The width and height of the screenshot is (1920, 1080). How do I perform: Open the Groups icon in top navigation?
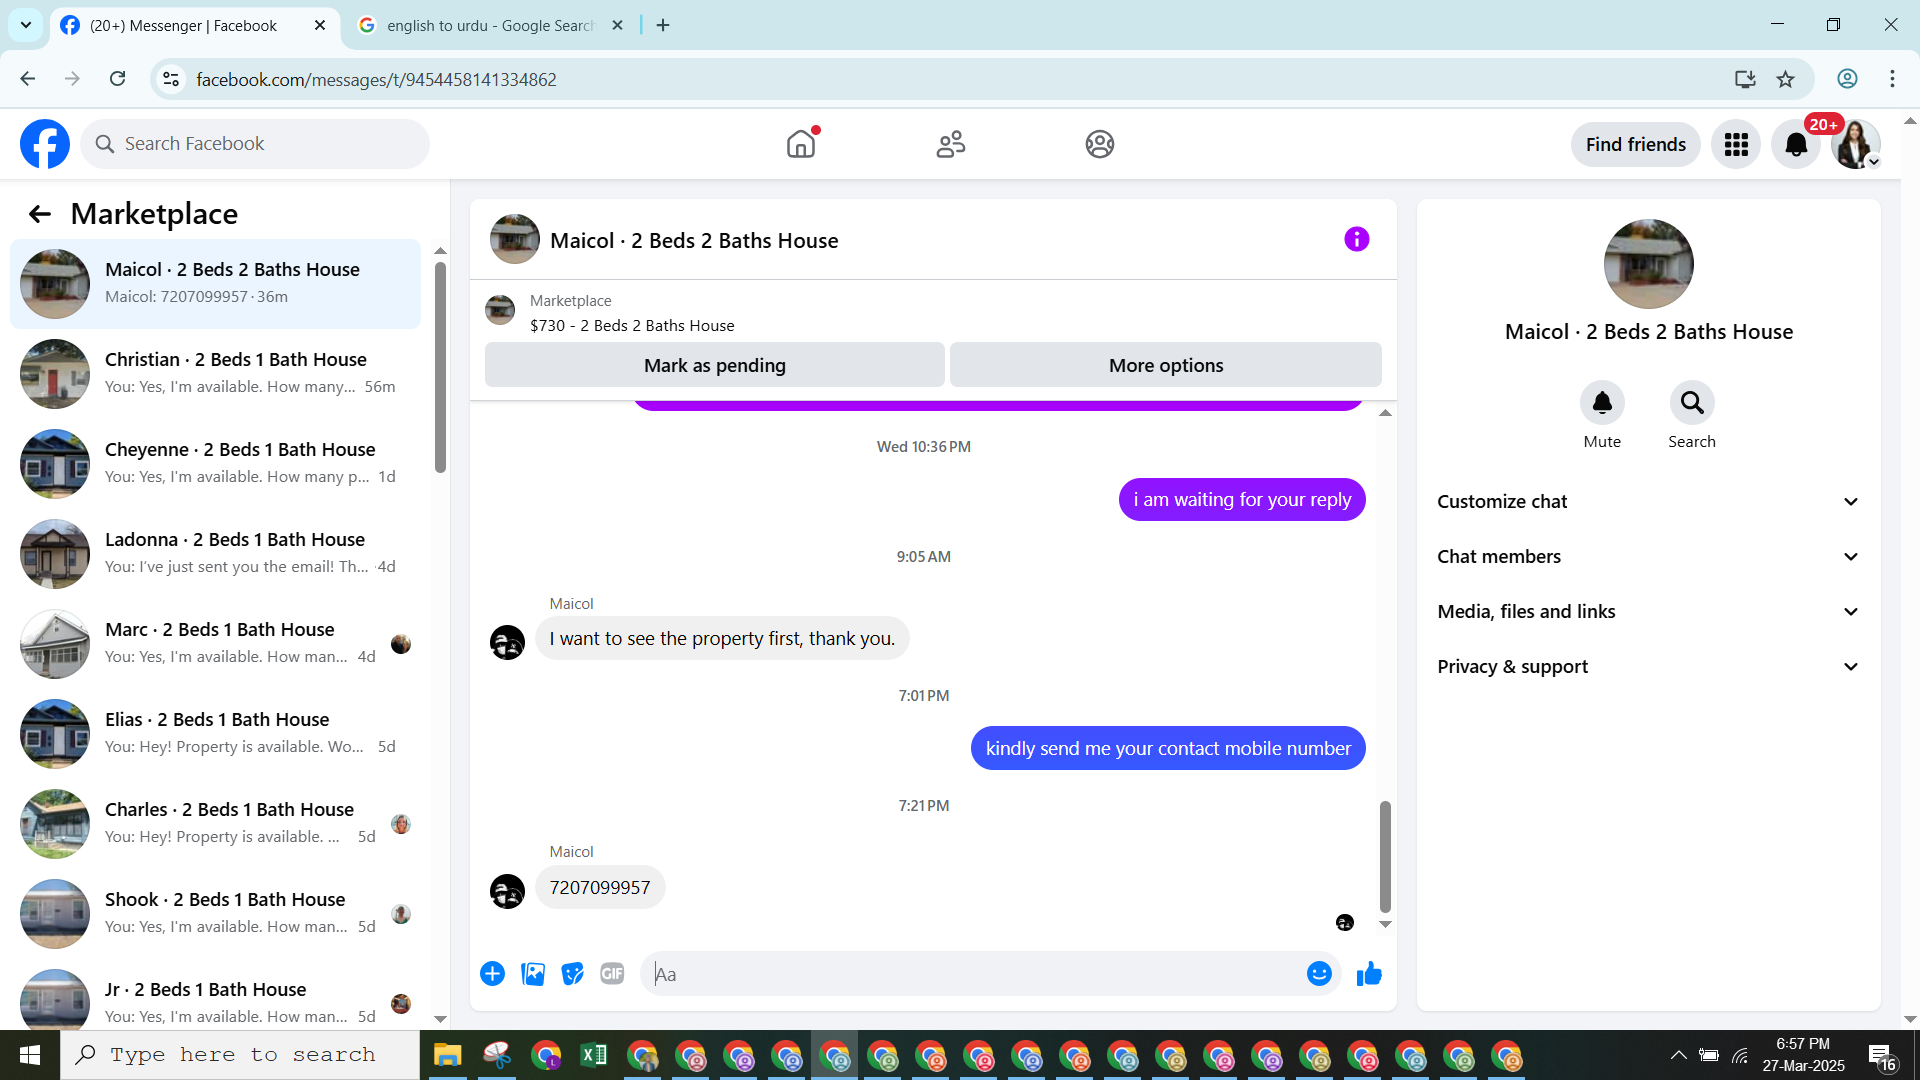click(x=1100, y=144)
